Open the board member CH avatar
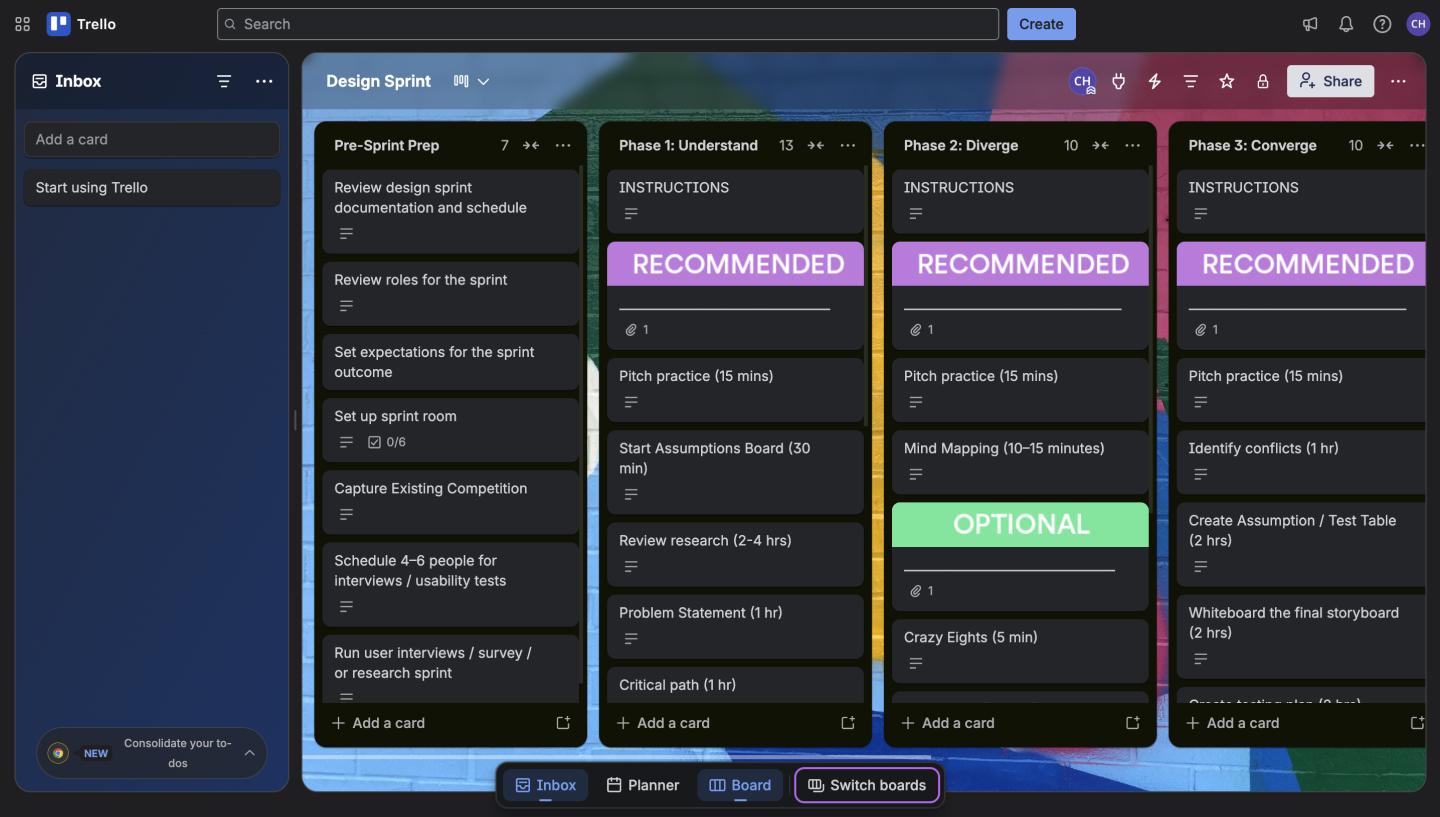1440x817 pixels. [x=1082, y=81]
